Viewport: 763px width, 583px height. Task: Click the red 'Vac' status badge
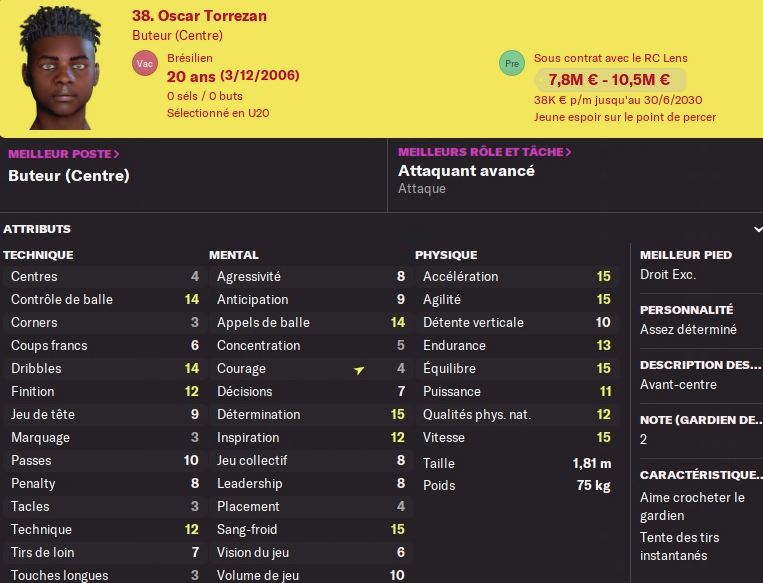pyautogui.click(x=144, y=64)
